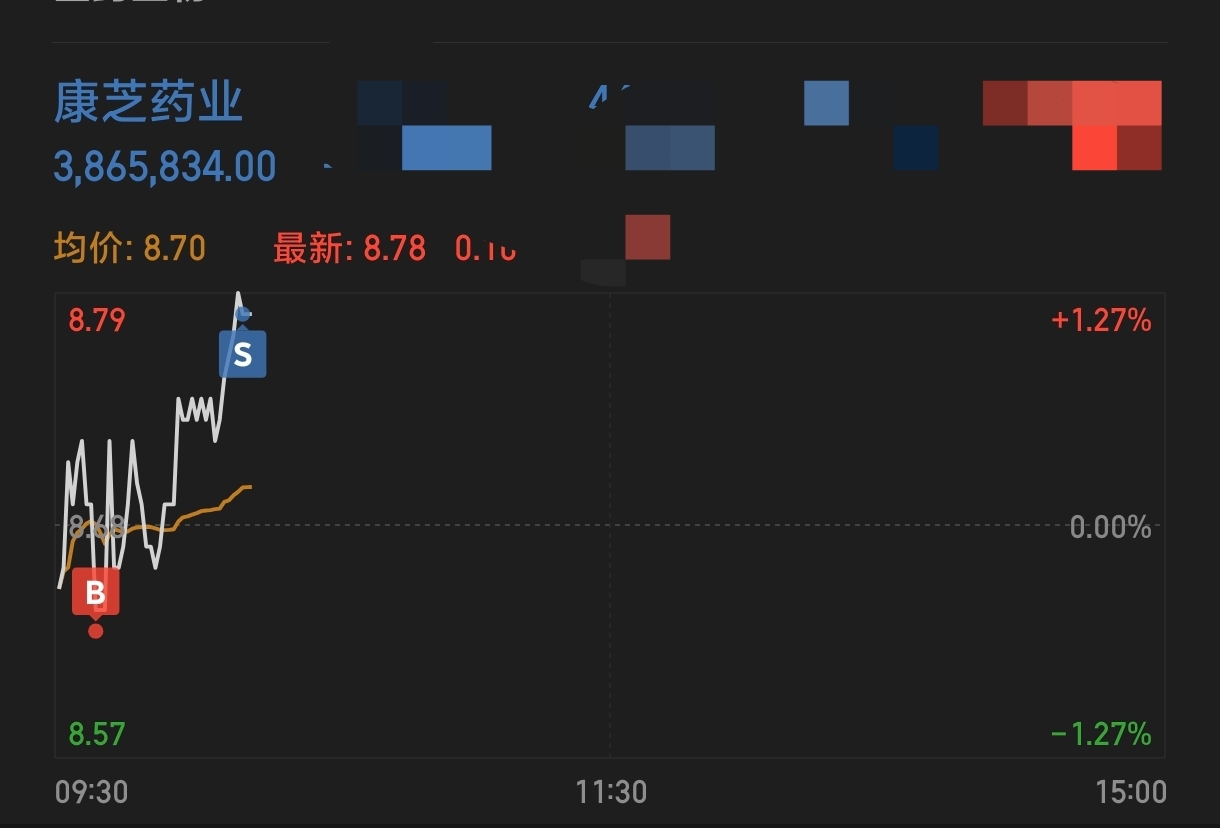Click the red B buy marker
Viewport: 1220px width, 828px height.
point(95,592)
